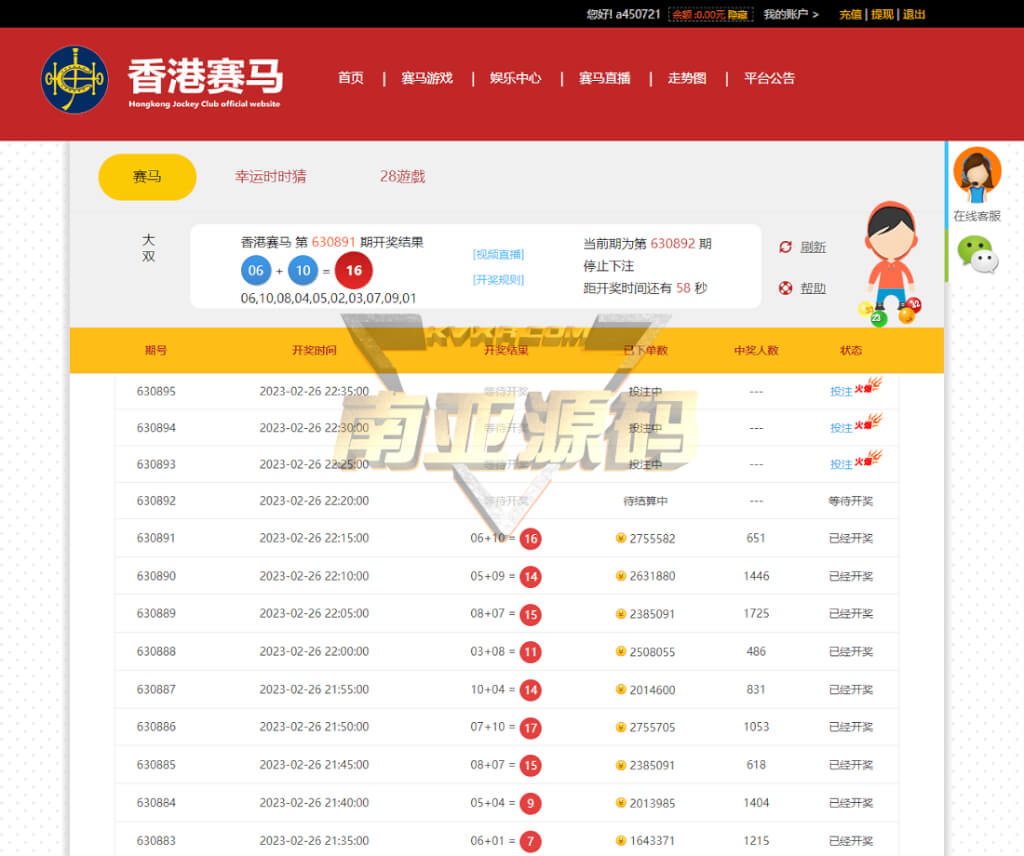This screenshot has height=856, width=1024.
Task: Click the 中奖人数 column header
Action: point(756,350)
